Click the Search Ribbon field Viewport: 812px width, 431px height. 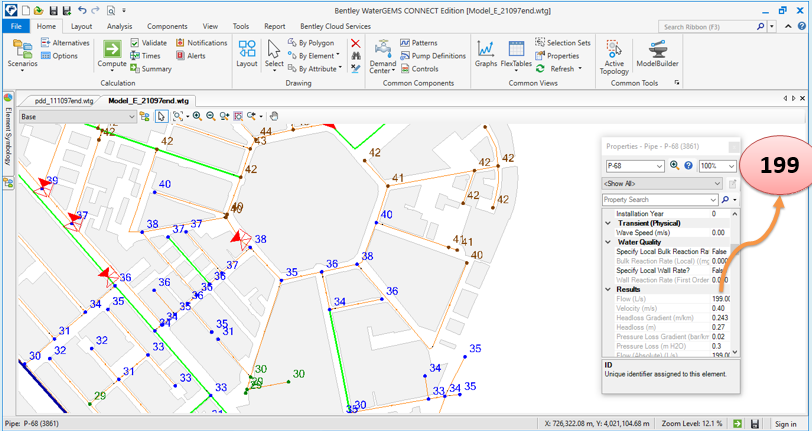708,26
